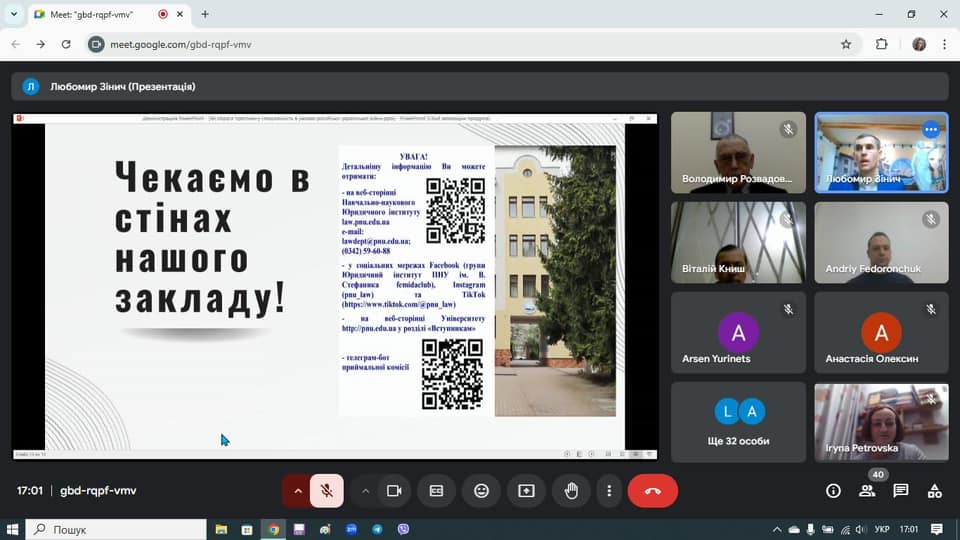Expand audio settings arrow beside microphone

point(298,491)
